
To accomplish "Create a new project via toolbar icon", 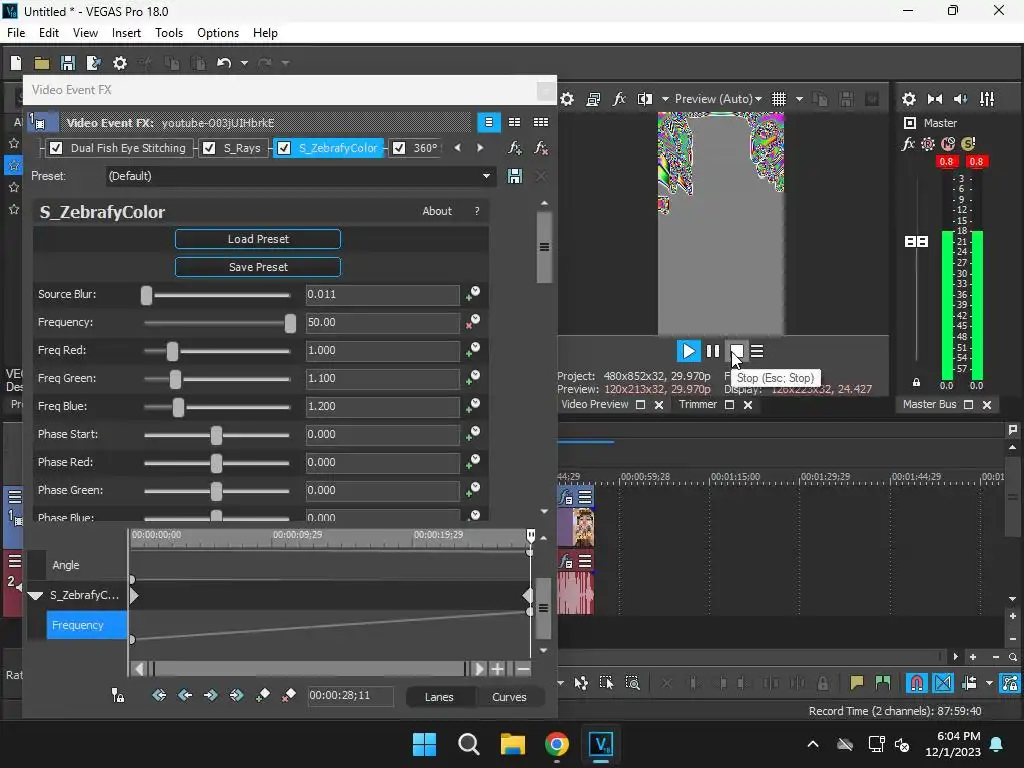I will pos(16,63).
